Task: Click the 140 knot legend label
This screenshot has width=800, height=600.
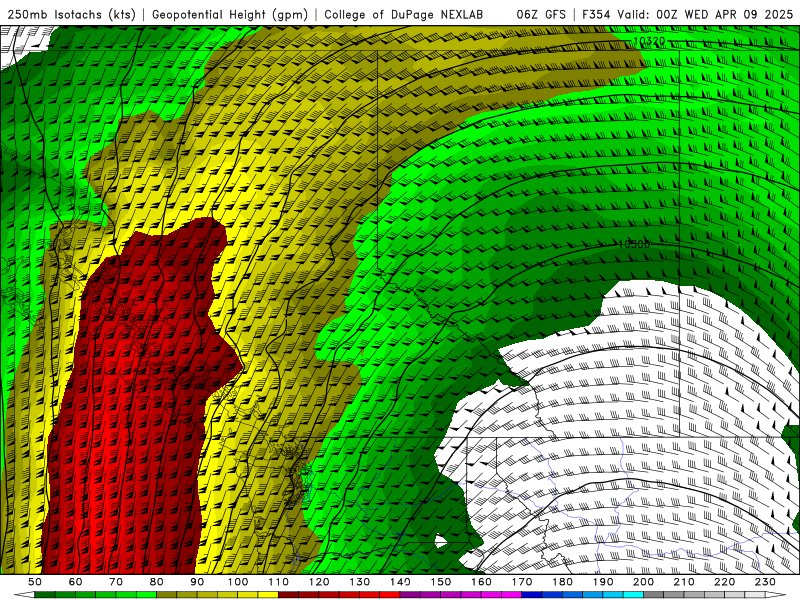Action: coord(400,582)
